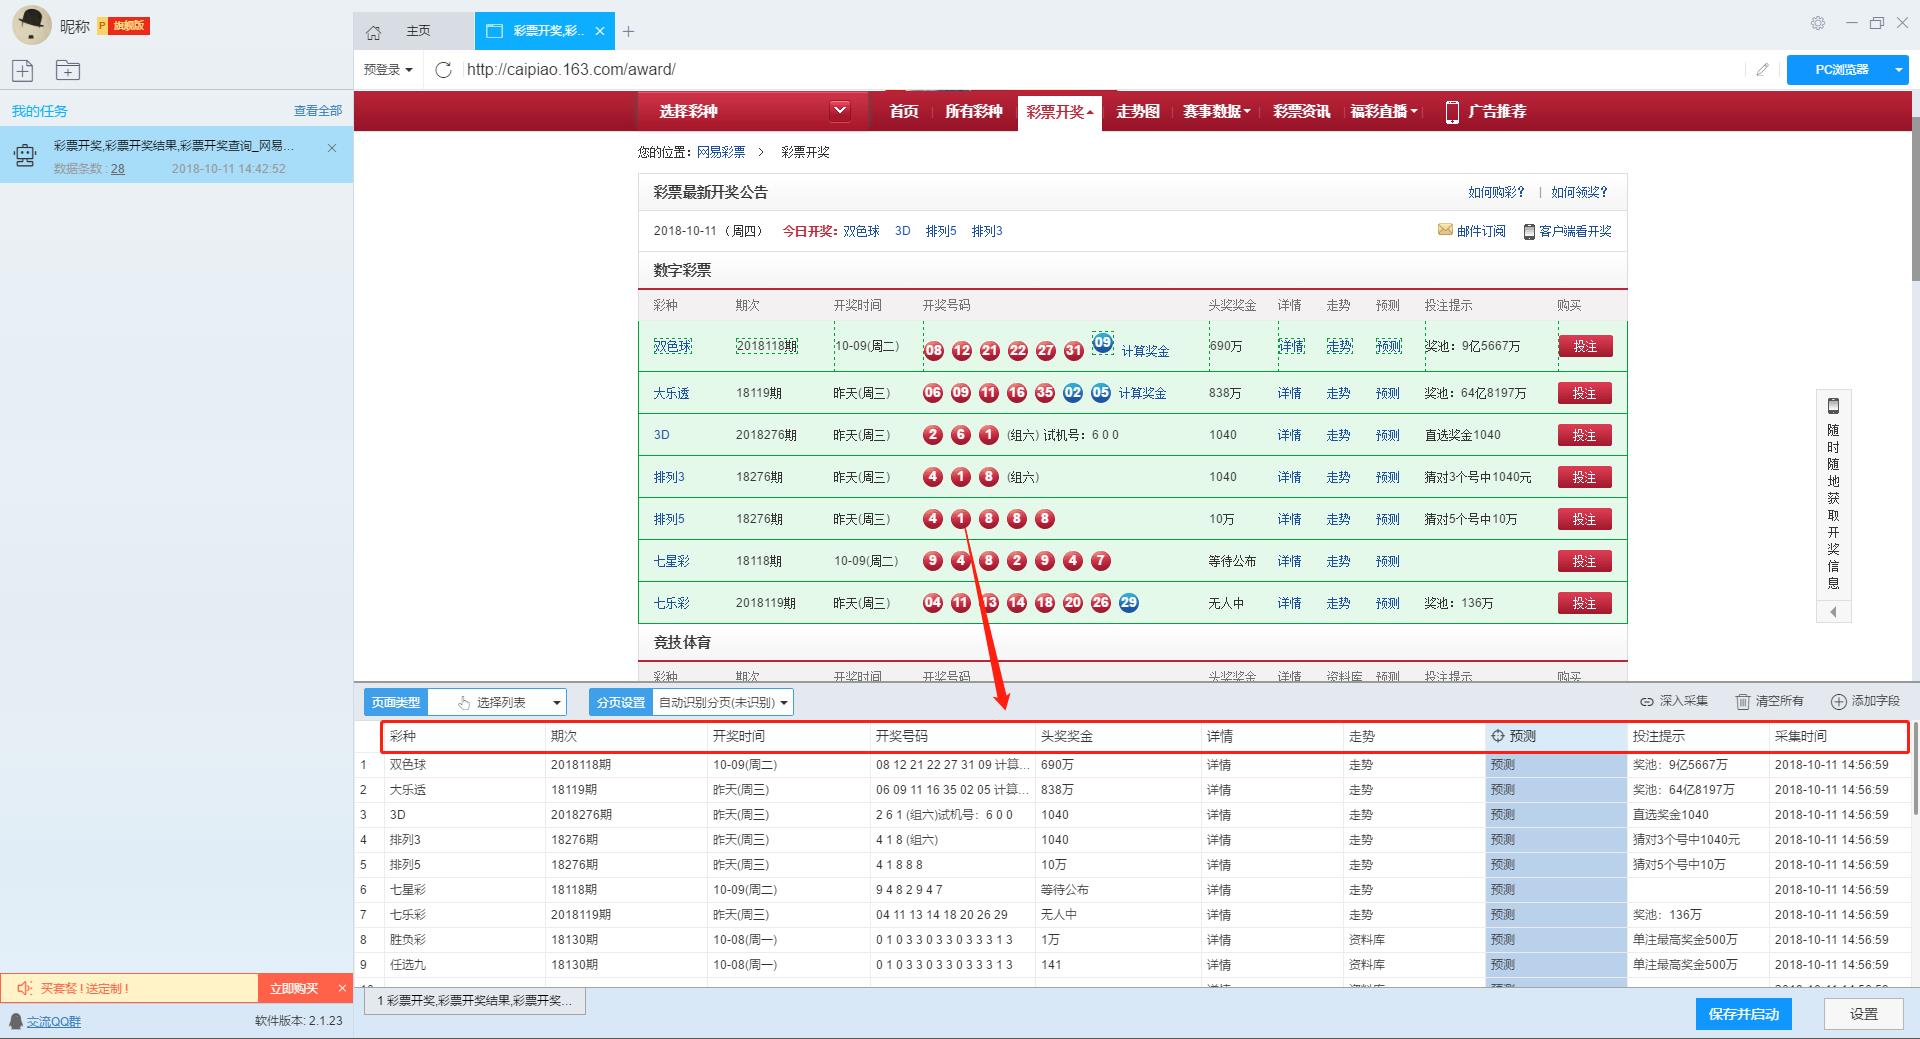Click blue ball 29 in 七乐彩 row
1920x1039 pixels.
point(1129,602)
